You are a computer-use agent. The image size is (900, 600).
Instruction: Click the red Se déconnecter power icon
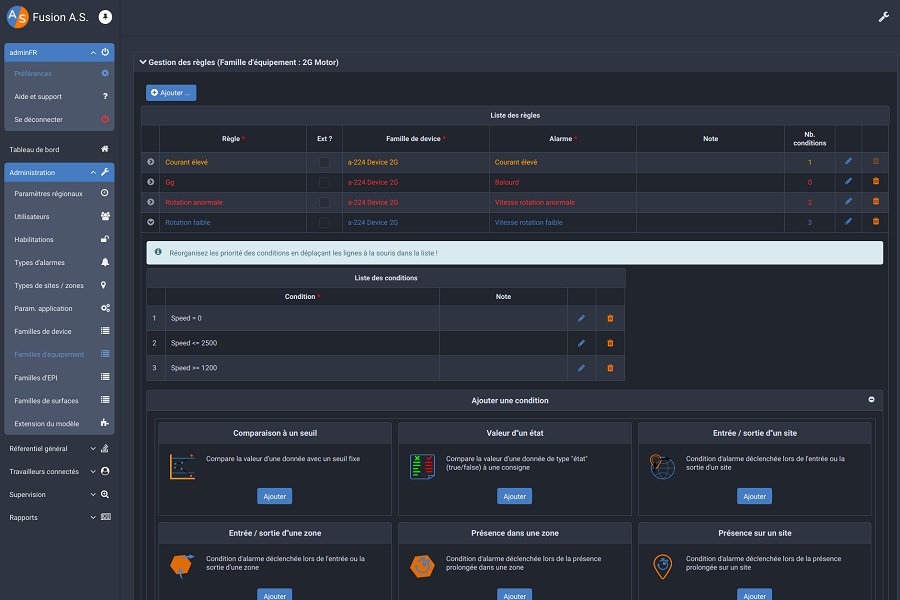point(105,119)
